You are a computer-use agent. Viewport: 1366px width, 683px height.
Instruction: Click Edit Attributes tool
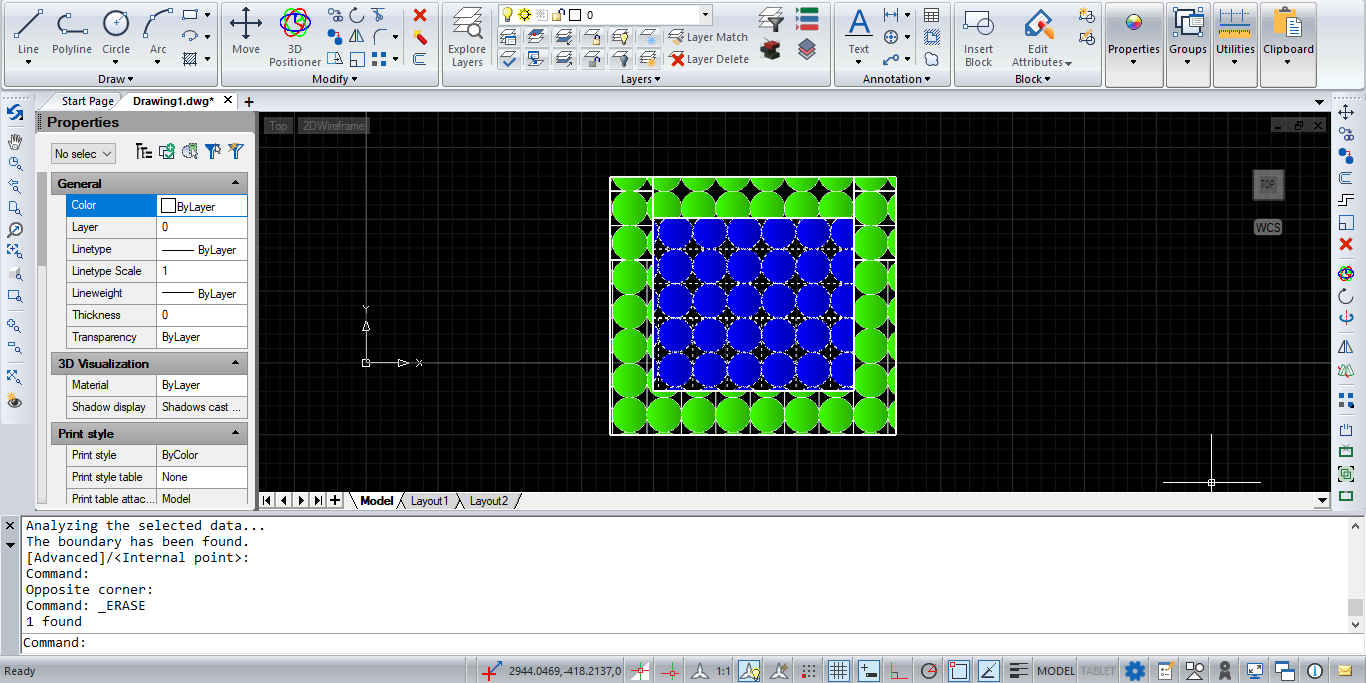1041,37
